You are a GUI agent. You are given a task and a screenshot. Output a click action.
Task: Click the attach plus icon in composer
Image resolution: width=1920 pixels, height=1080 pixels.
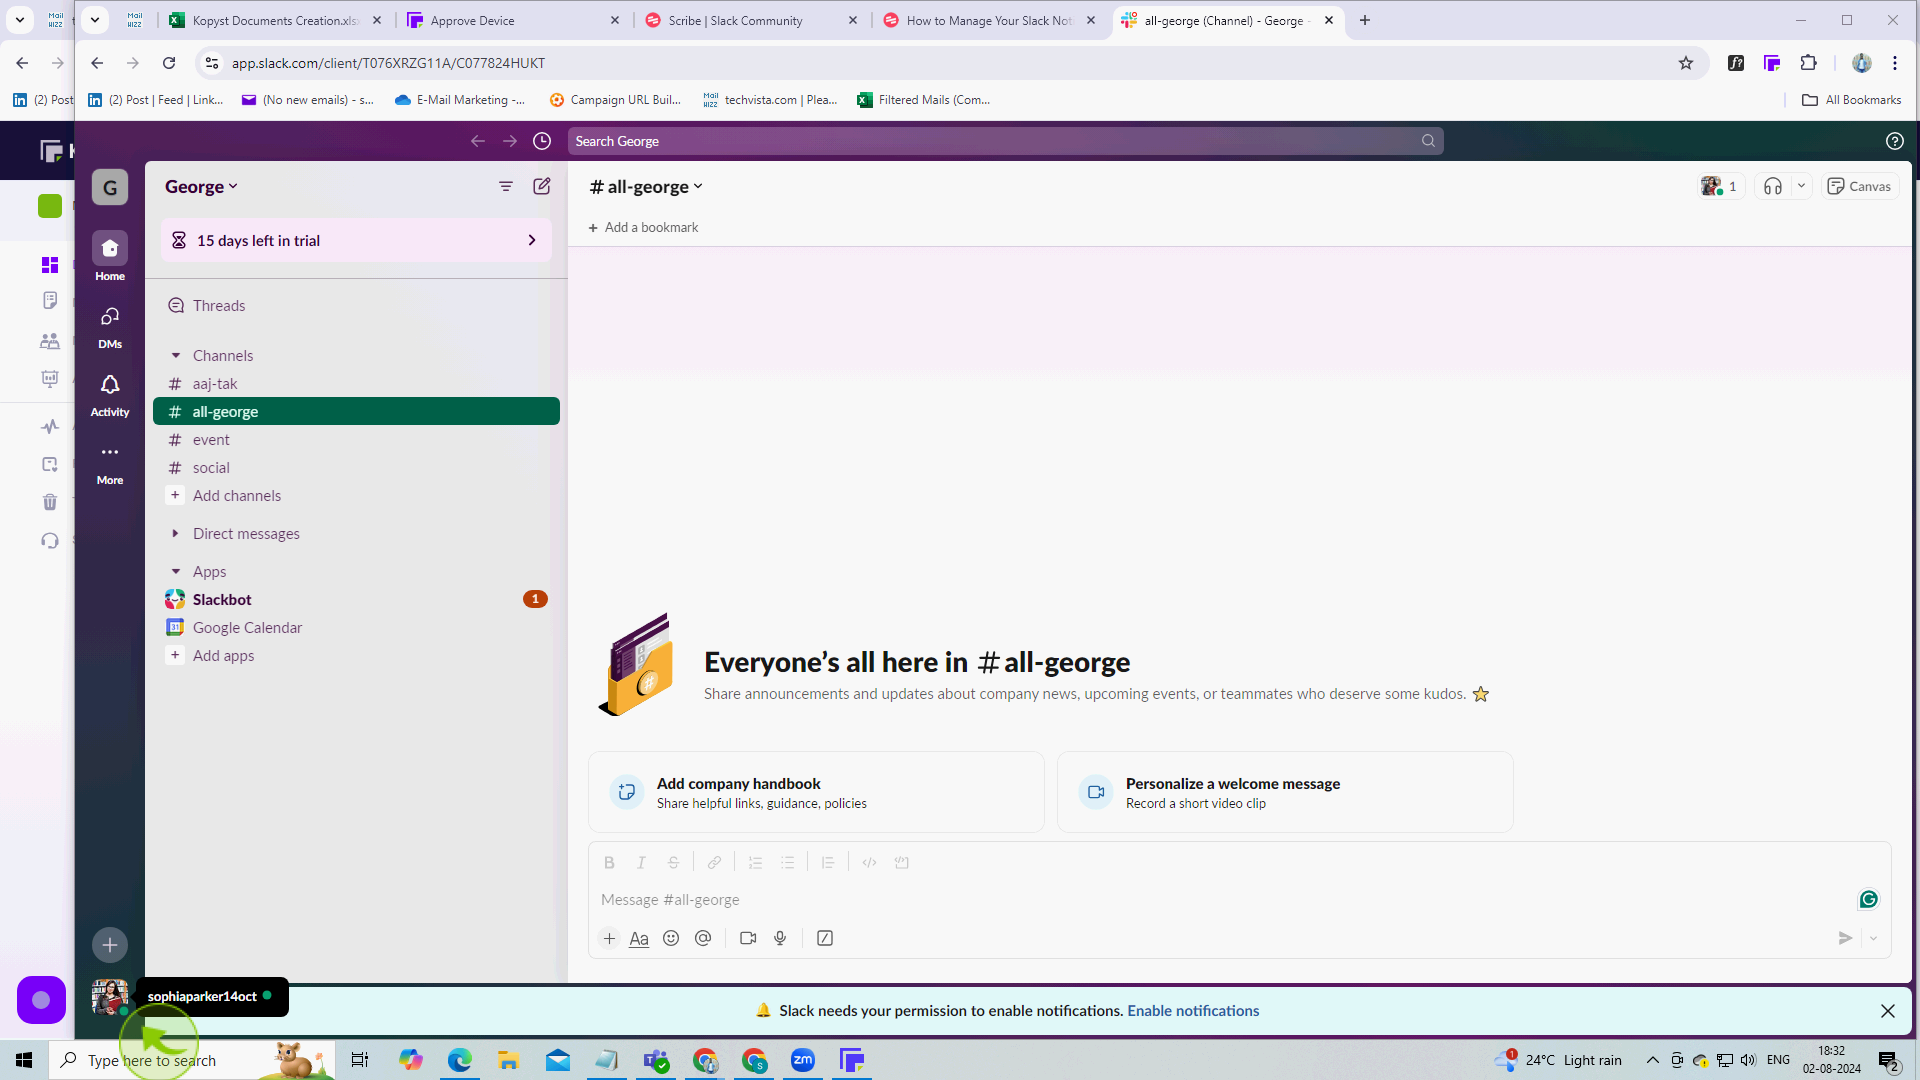(609, 938)
